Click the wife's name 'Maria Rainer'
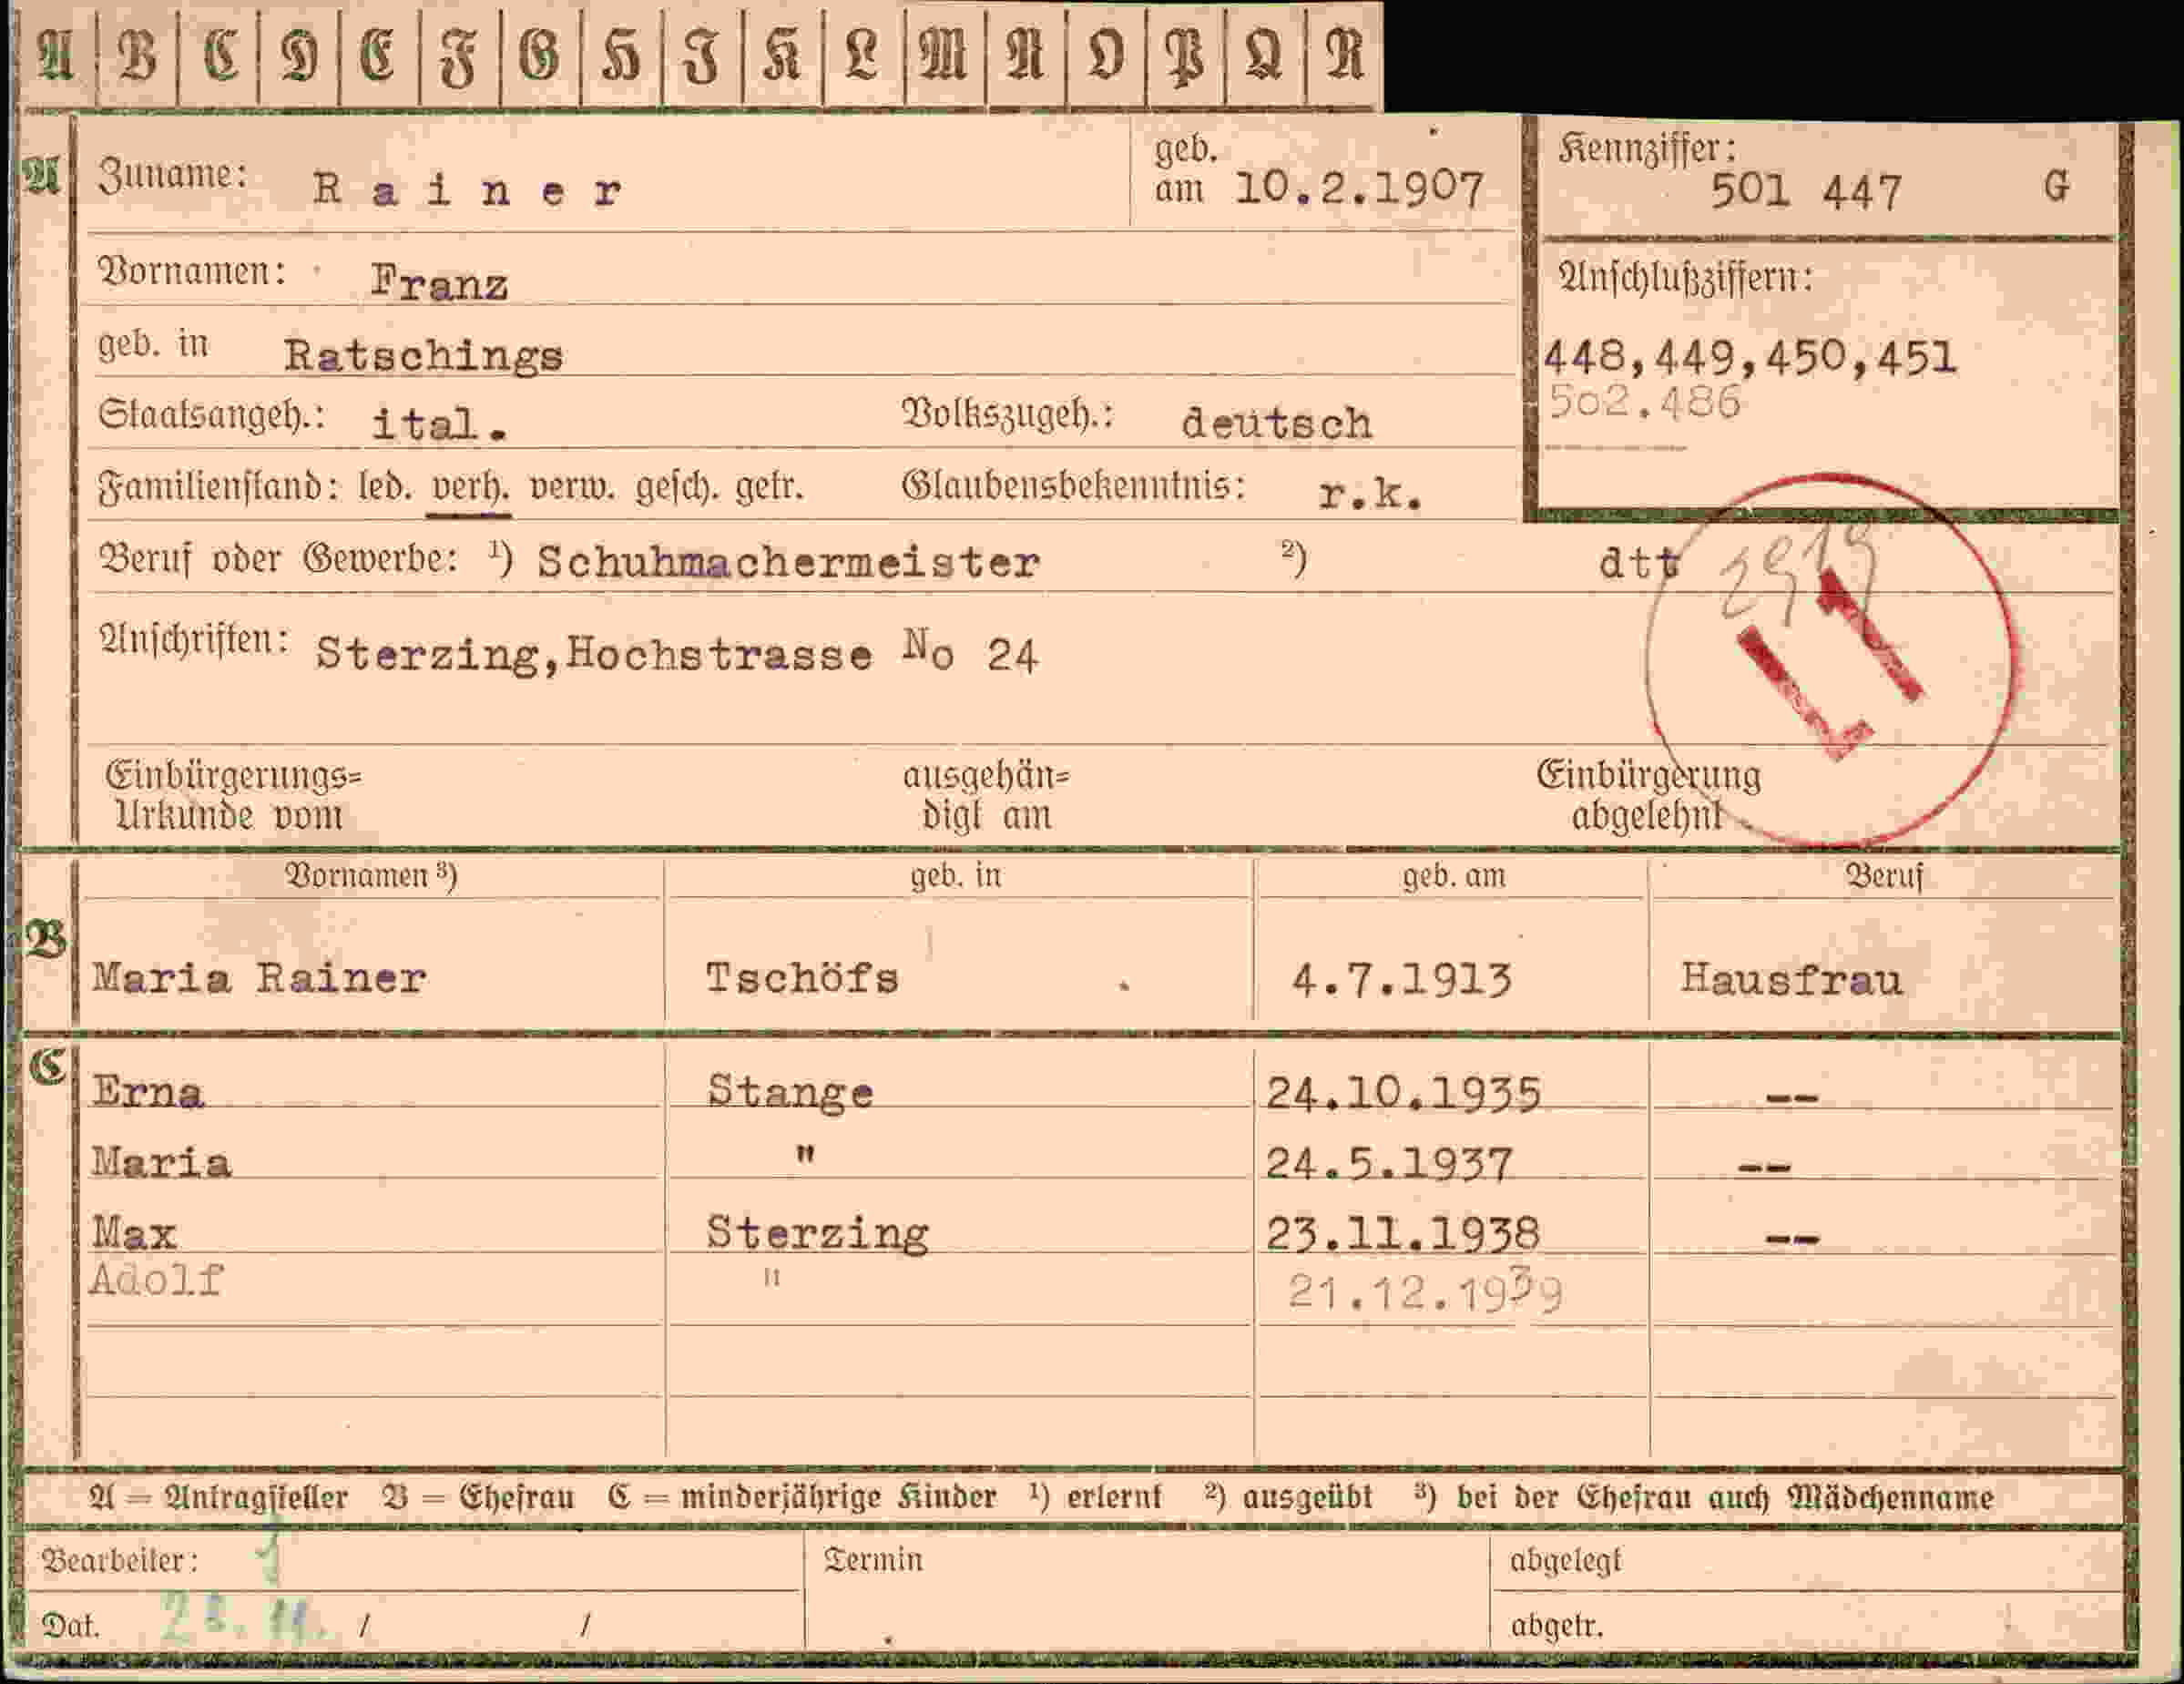The image size is (2184, 1684). (259, 977)
